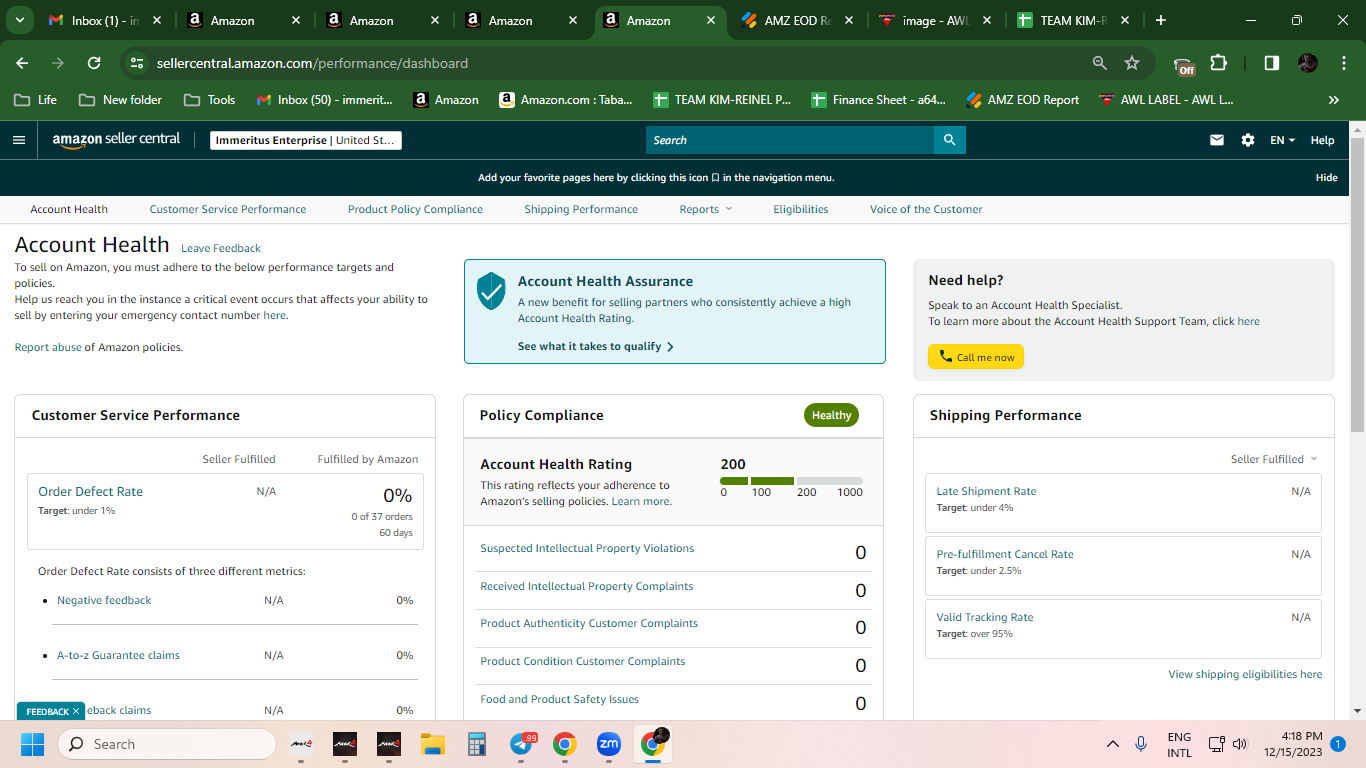Click the Seller Central search magnifier button
1366x768 pixels.
tap(949, 140)
